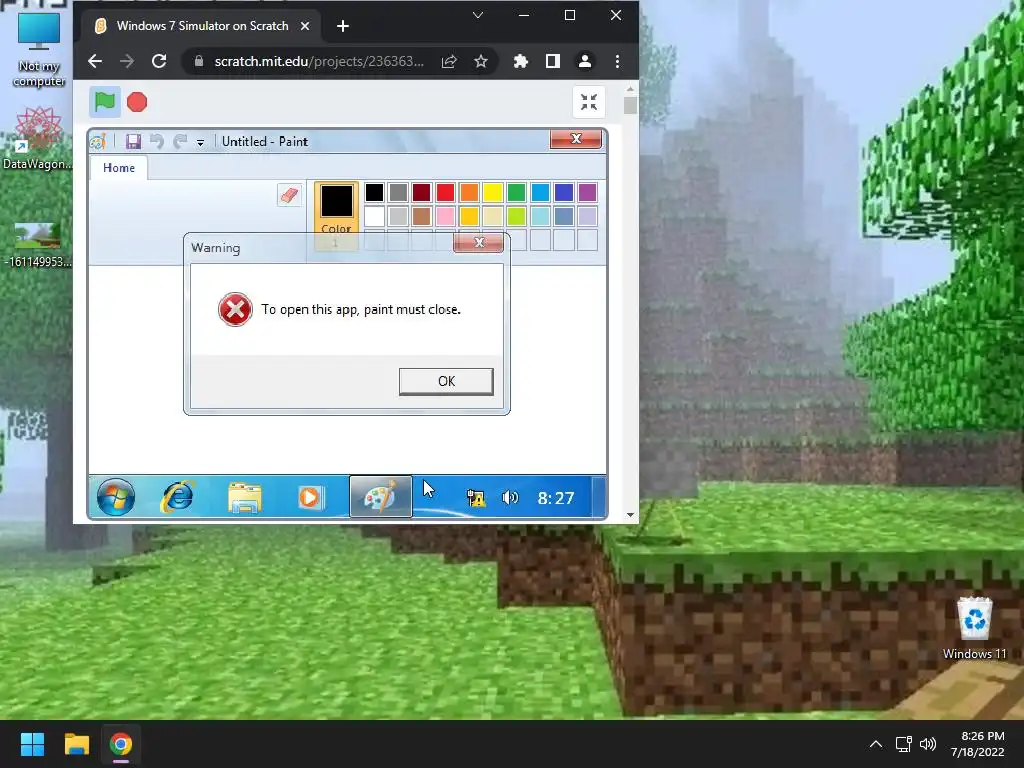
Task: Pick the bright red color swatch
Action: 445,192
